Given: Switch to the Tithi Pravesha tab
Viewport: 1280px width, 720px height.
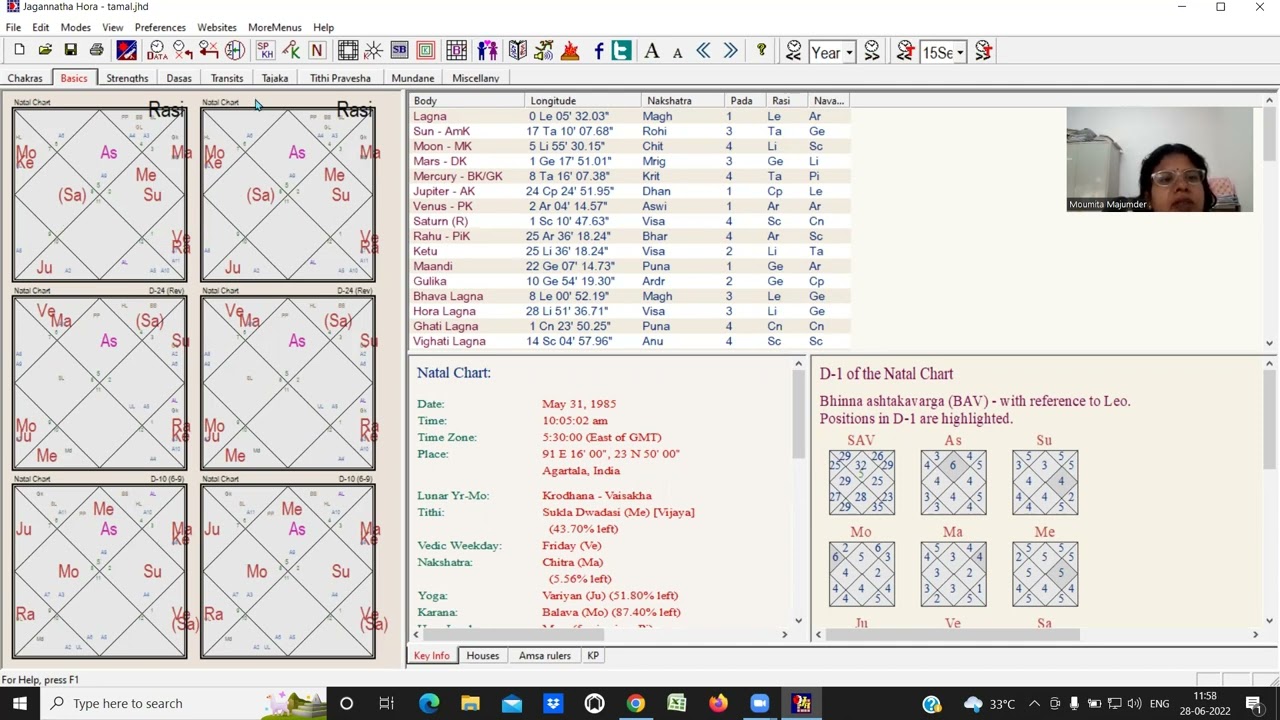Looking at the screenshot, I should [340, 78].
